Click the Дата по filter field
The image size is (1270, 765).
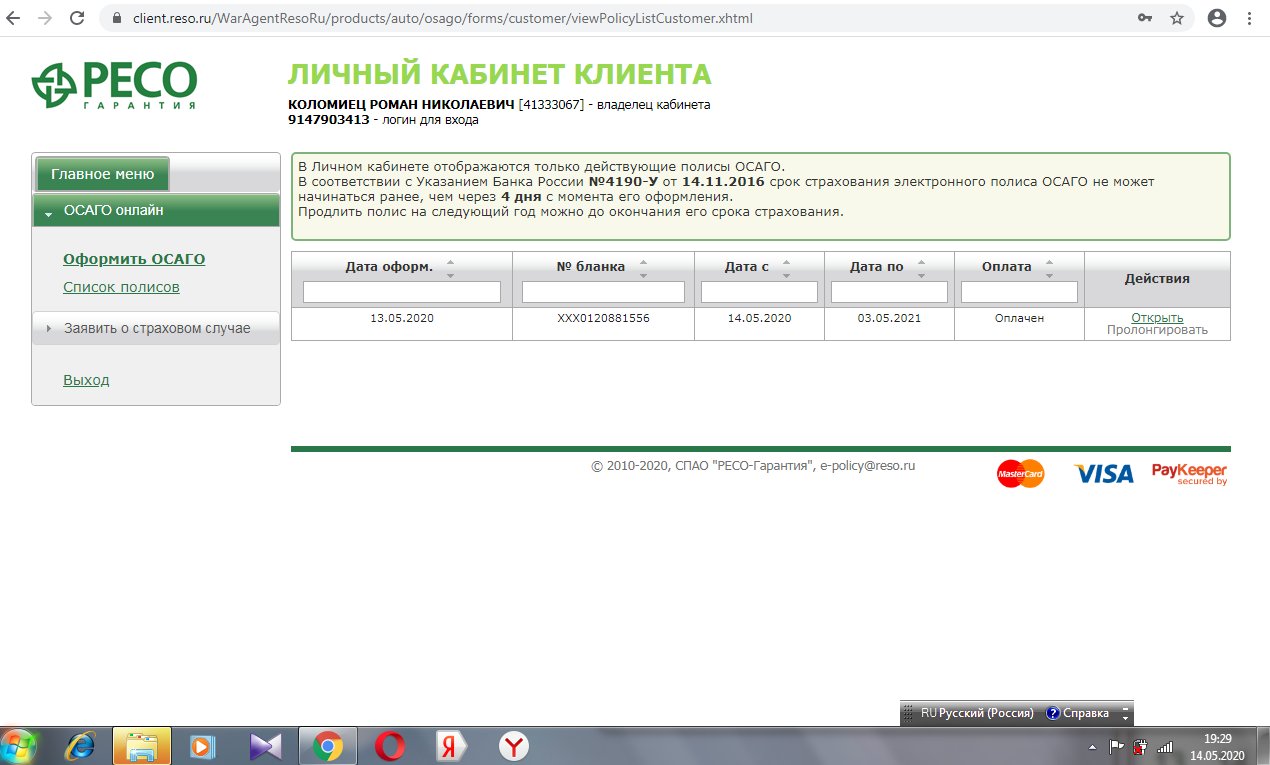(x=889, y=292)
